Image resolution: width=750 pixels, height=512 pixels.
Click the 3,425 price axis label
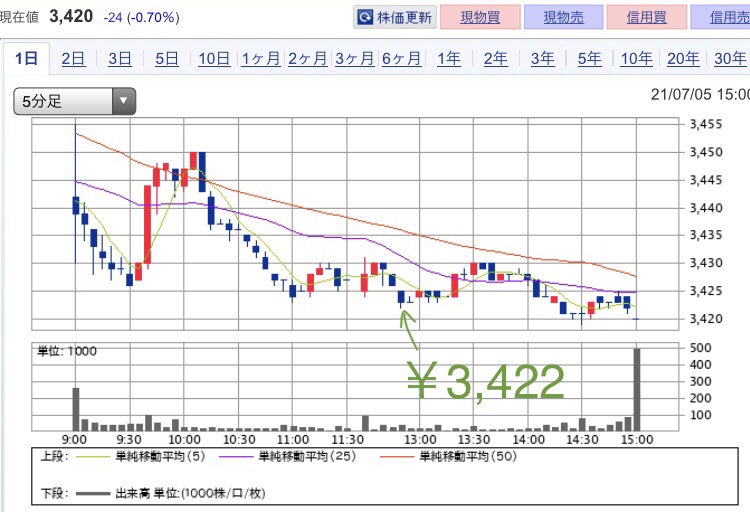point(706,291)
